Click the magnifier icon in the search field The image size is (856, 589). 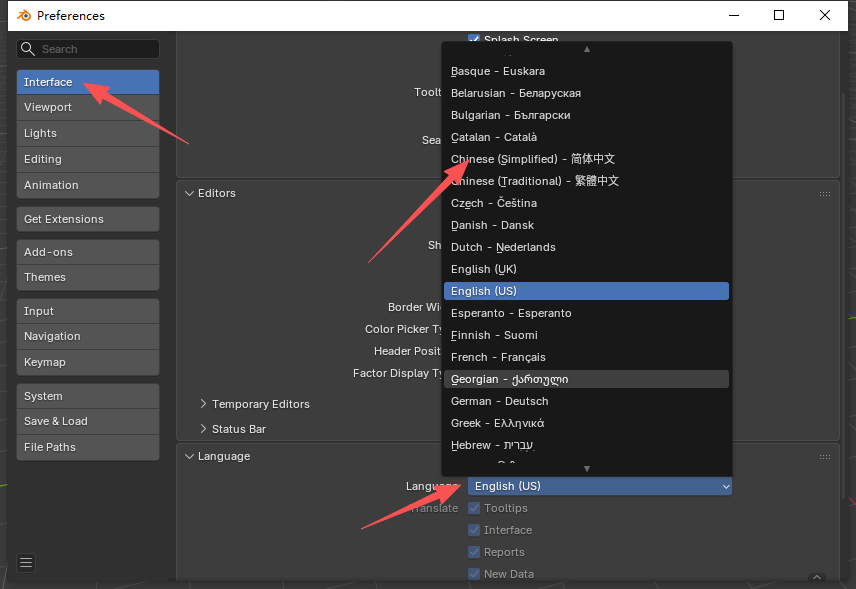(29, 49)
